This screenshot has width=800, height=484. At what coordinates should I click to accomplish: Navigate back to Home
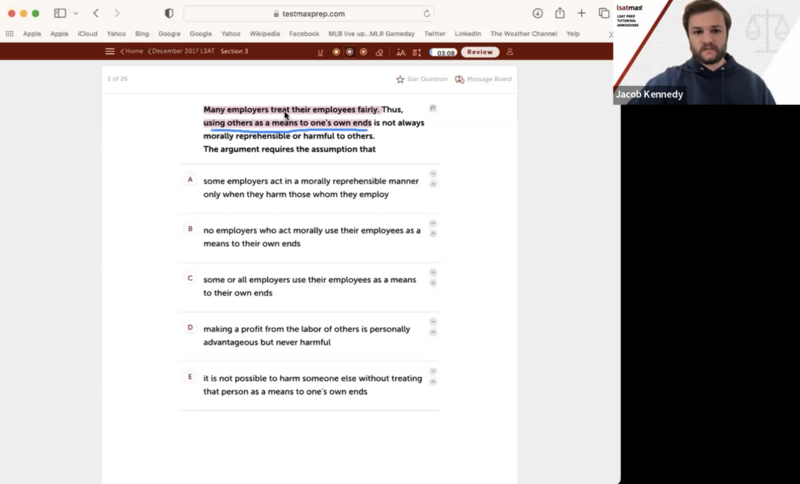click(132, 51)
